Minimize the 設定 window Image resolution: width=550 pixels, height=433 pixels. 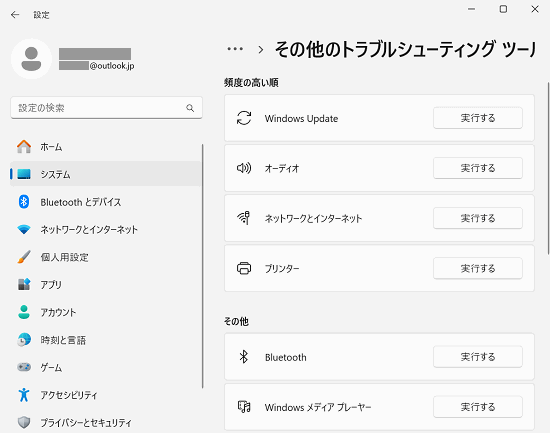472,9
